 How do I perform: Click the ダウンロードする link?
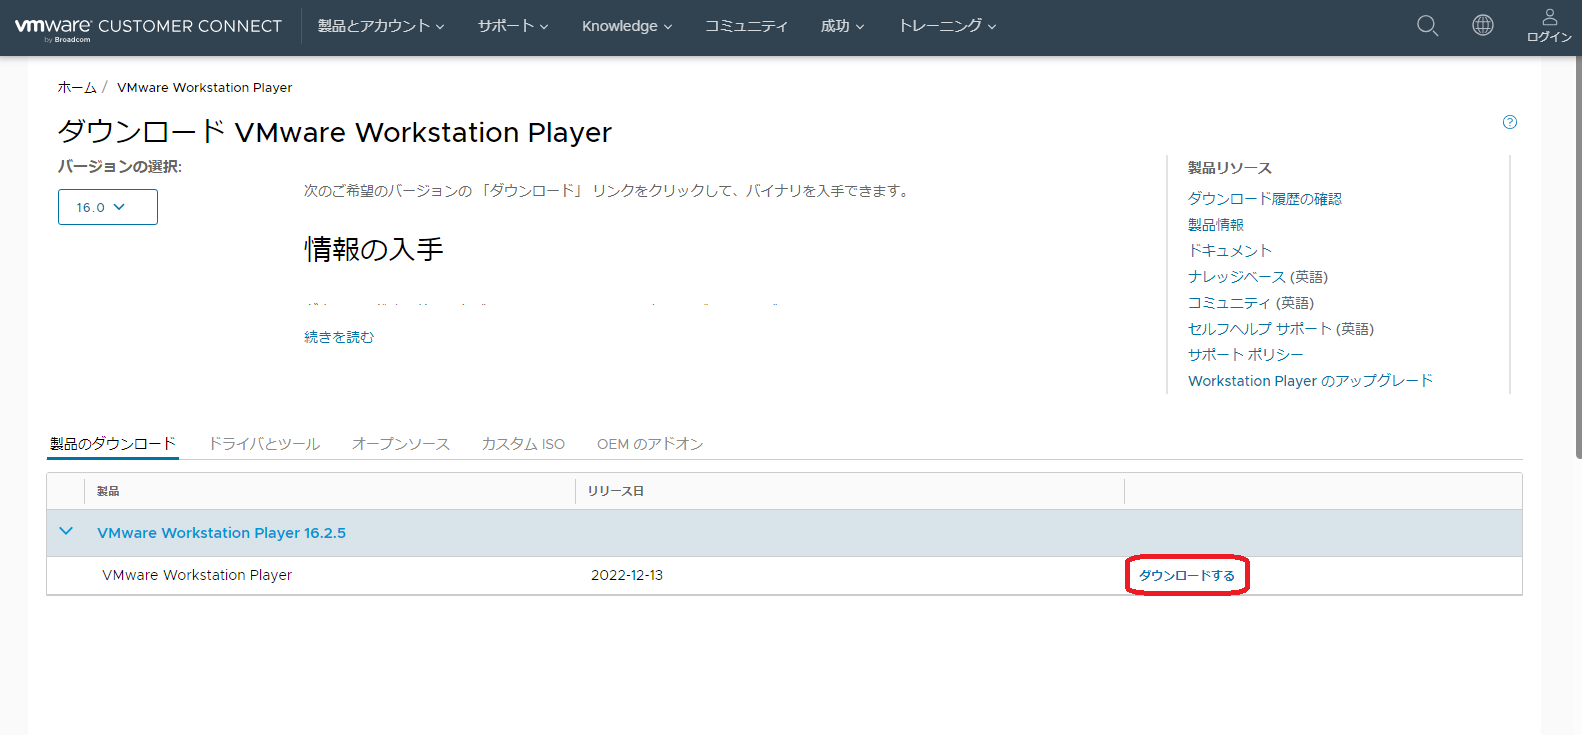[1187, 575]
